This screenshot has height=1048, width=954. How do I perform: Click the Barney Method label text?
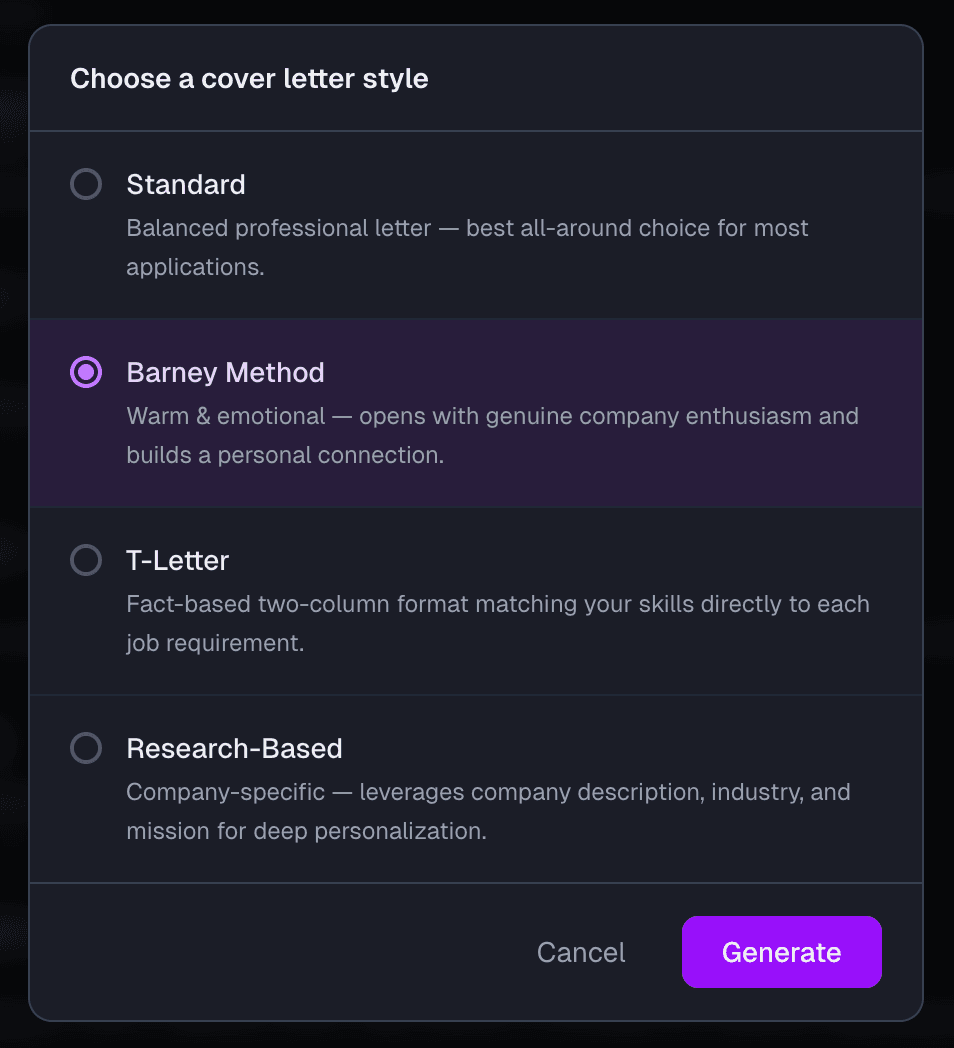point(225,372)
